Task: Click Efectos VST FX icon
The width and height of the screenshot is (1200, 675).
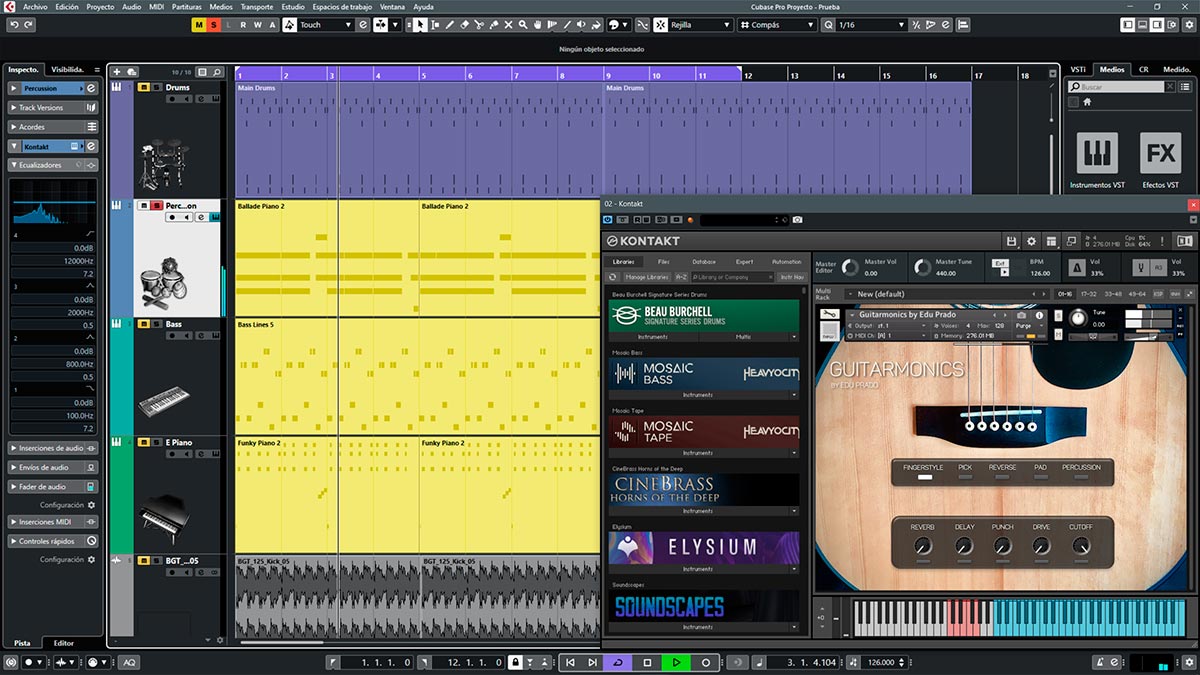Action: point(1161,153)
